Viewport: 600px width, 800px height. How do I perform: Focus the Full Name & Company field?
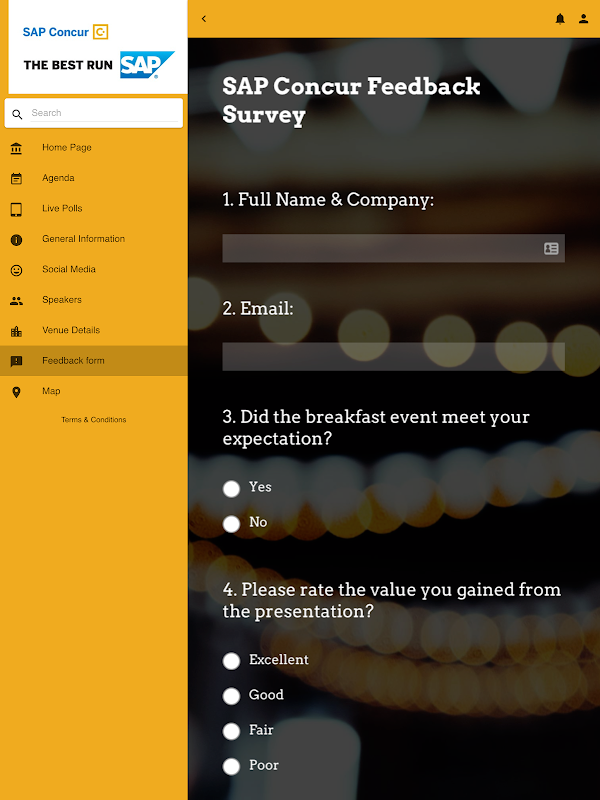(x=393, y=248)
